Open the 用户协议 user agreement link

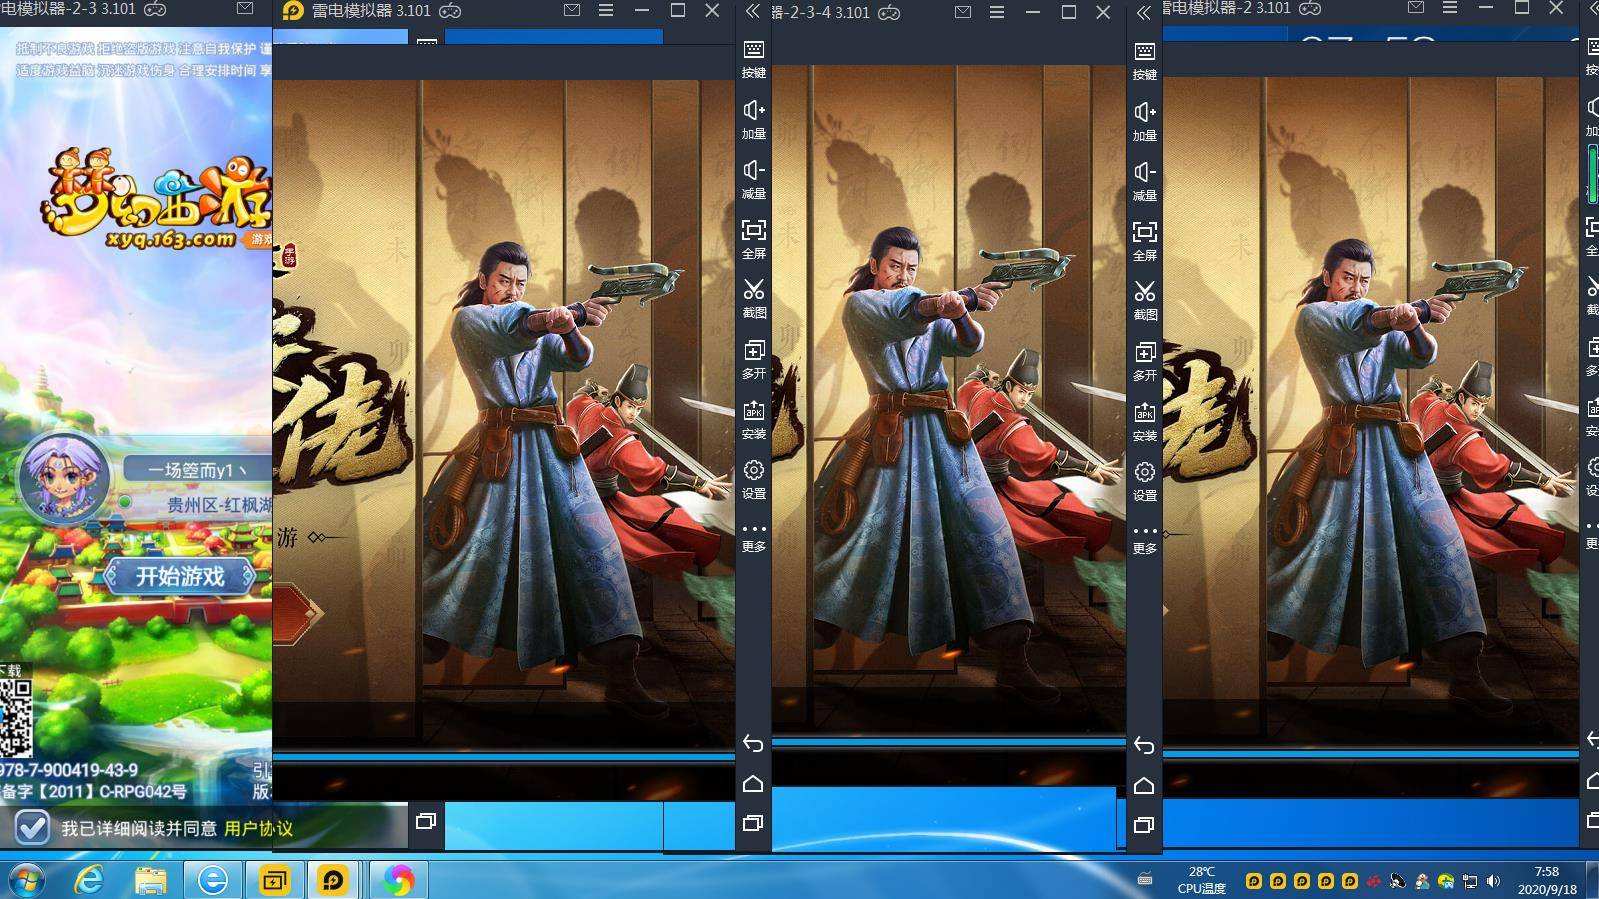click(258, 828)
